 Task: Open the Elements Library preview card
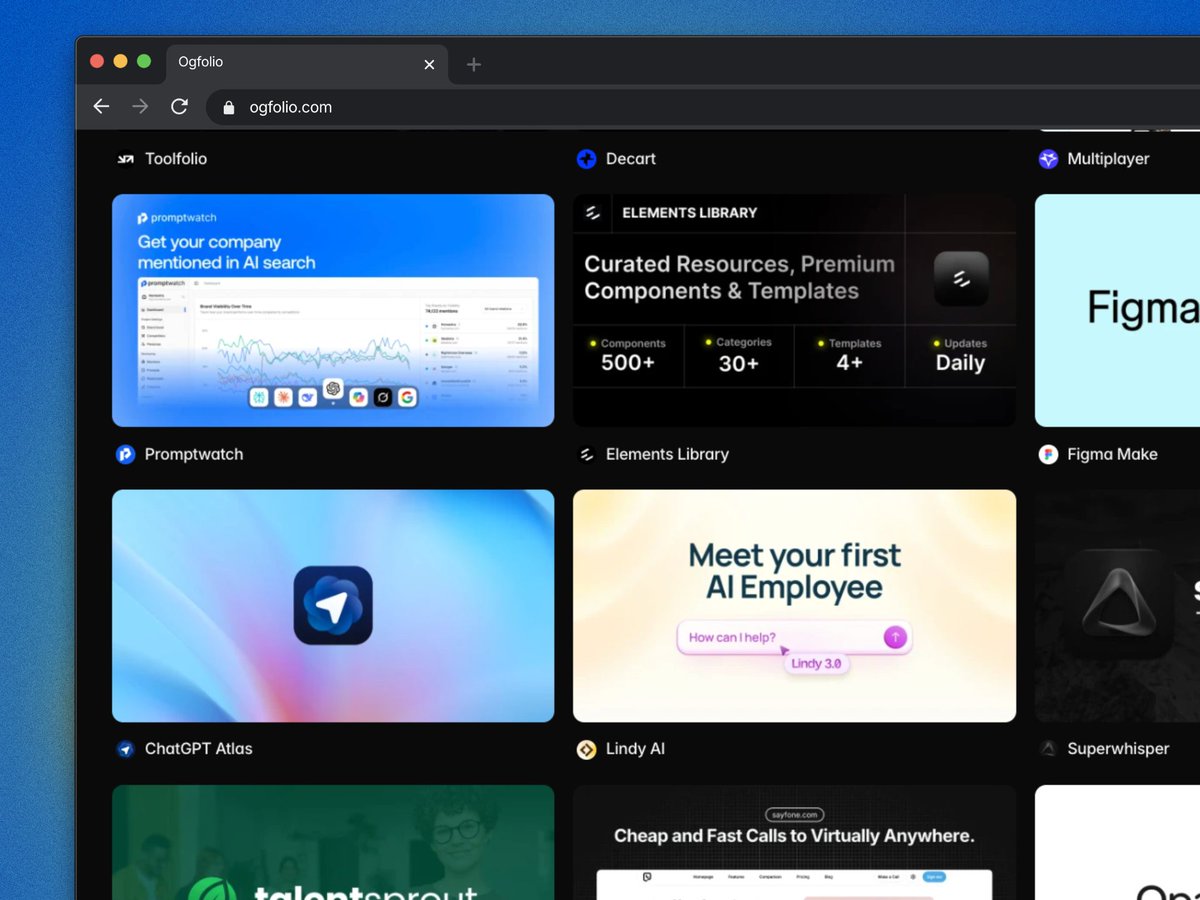pyautogui.click(x=794, y=310)
